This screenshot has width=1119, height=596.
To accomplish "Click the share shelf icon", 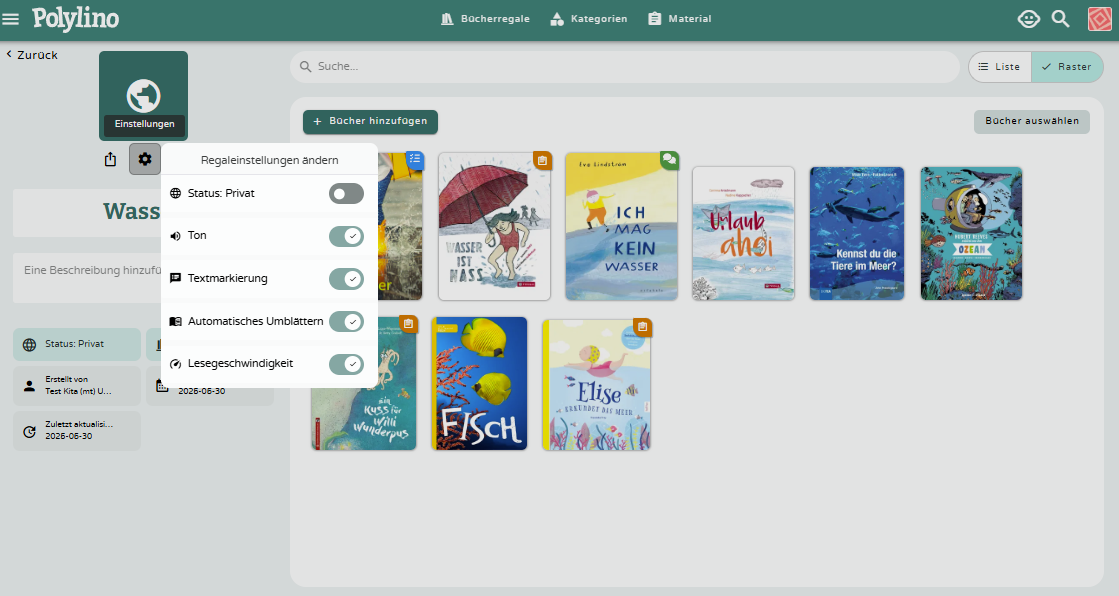I will 110,159.
